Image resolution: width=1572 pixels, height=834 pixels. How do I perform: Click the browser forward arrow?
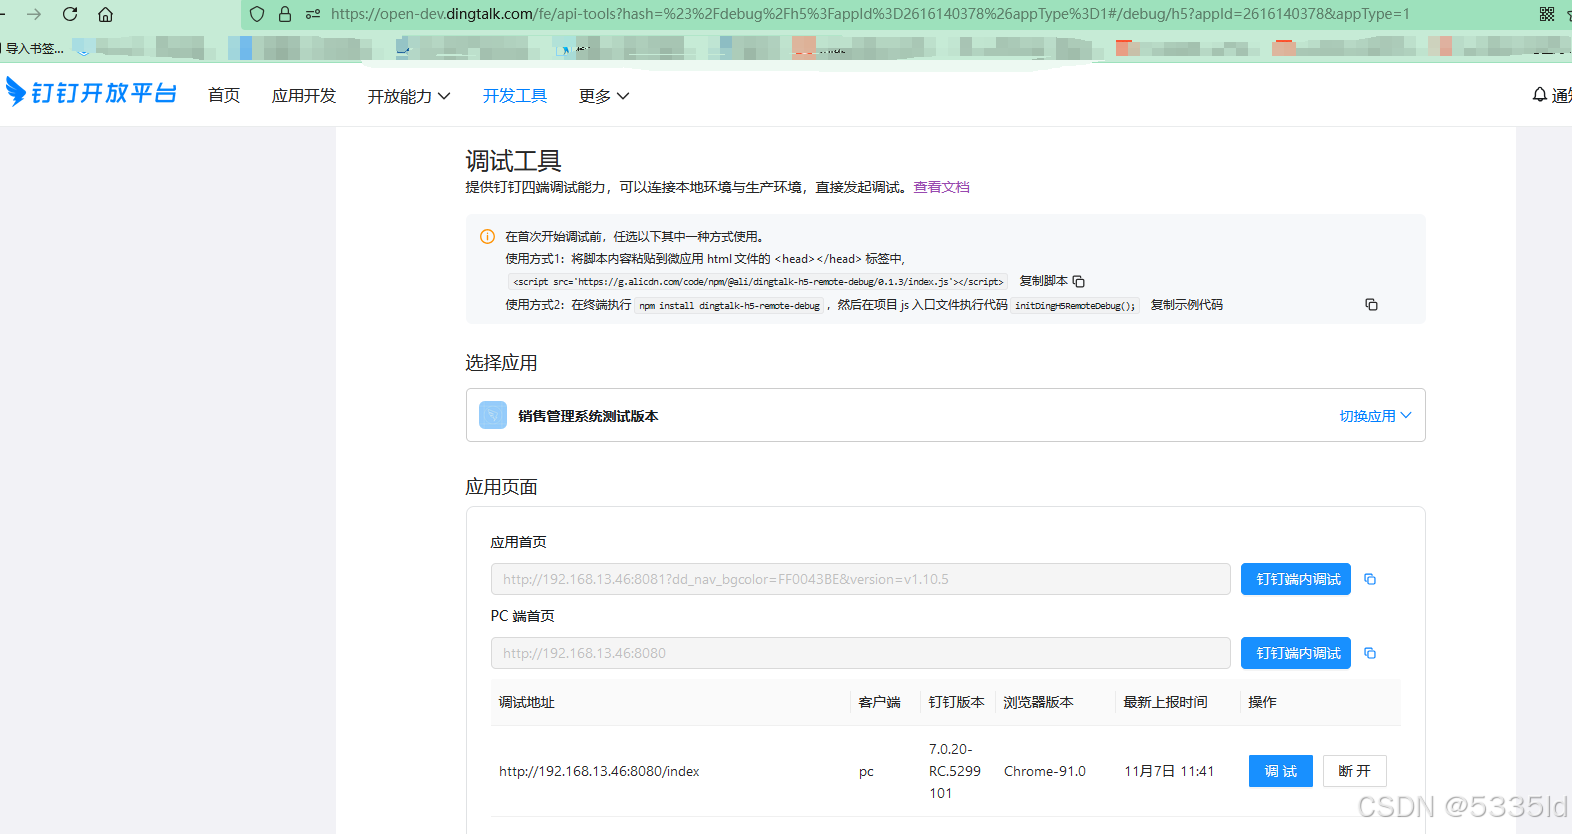click(34, 14)
